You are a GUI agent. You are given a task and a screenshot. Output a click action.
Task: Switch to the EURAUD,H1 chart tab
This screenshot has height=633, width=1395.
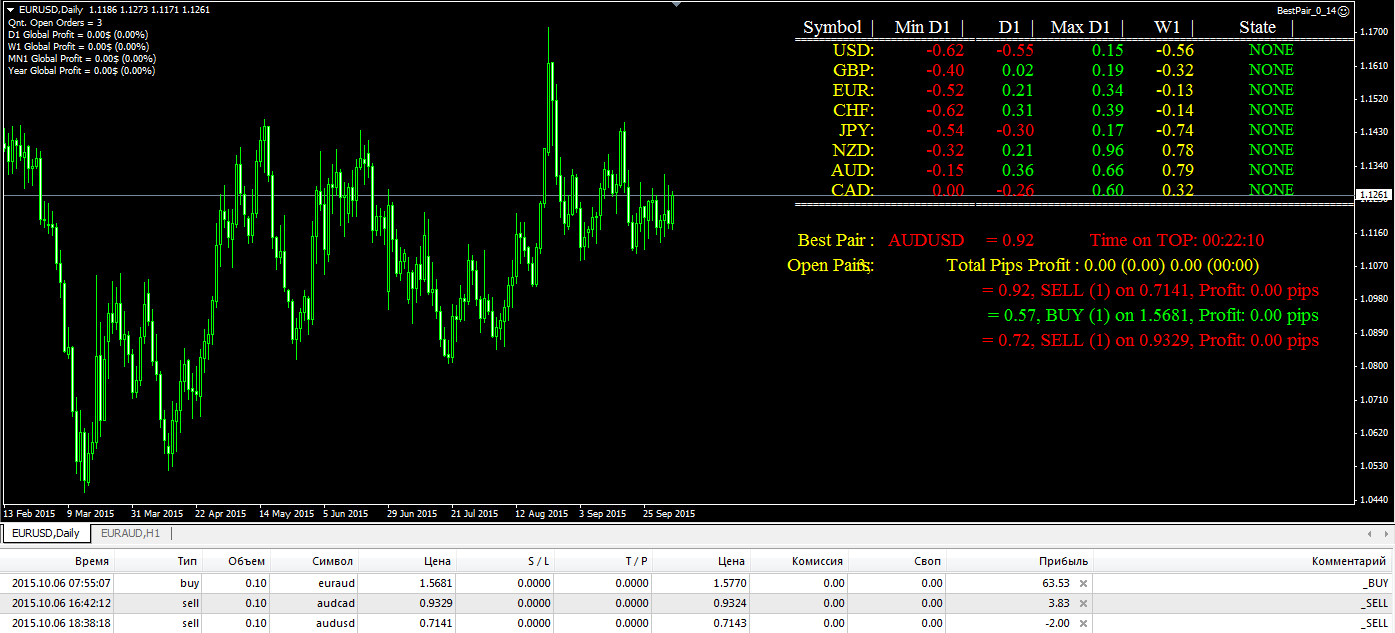[130, 533]
